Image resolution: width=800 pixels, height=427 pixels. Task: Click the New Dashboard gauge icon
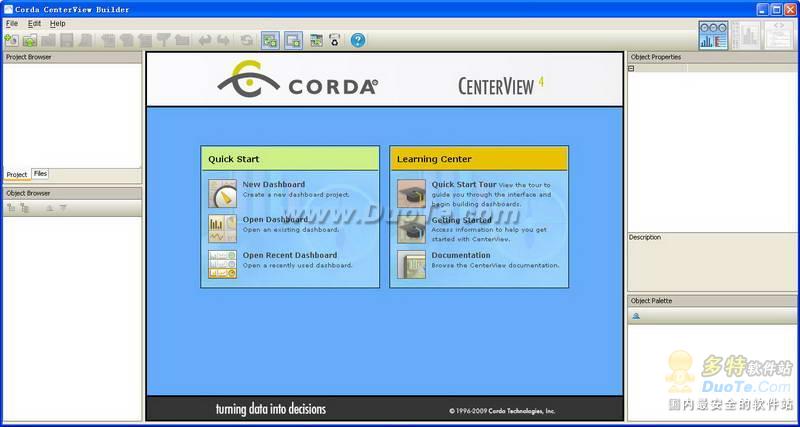point(222,193)
